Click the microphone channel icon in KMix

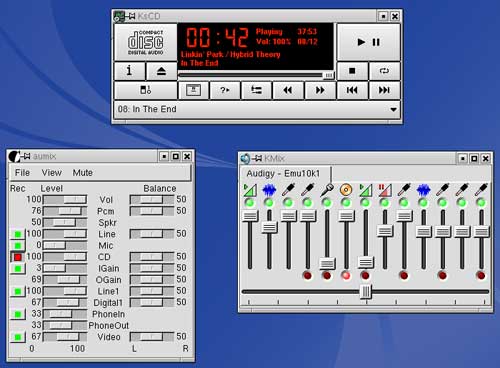(327, 190)
